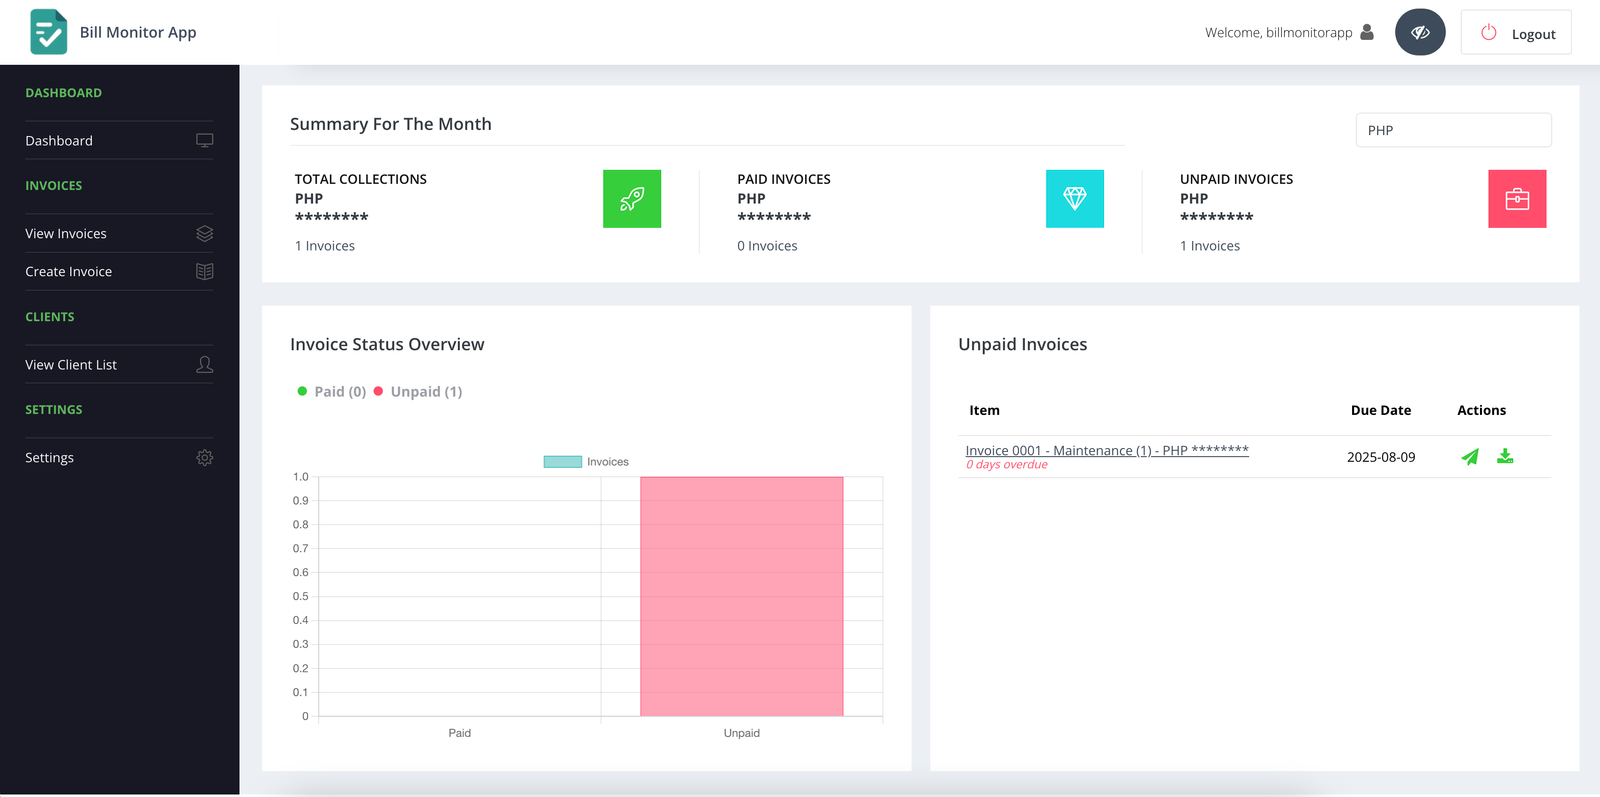Click the red briefcase Unpaid Invoices icon
This screenshot has height=797, width=1600.
[x=1516, y=199]
